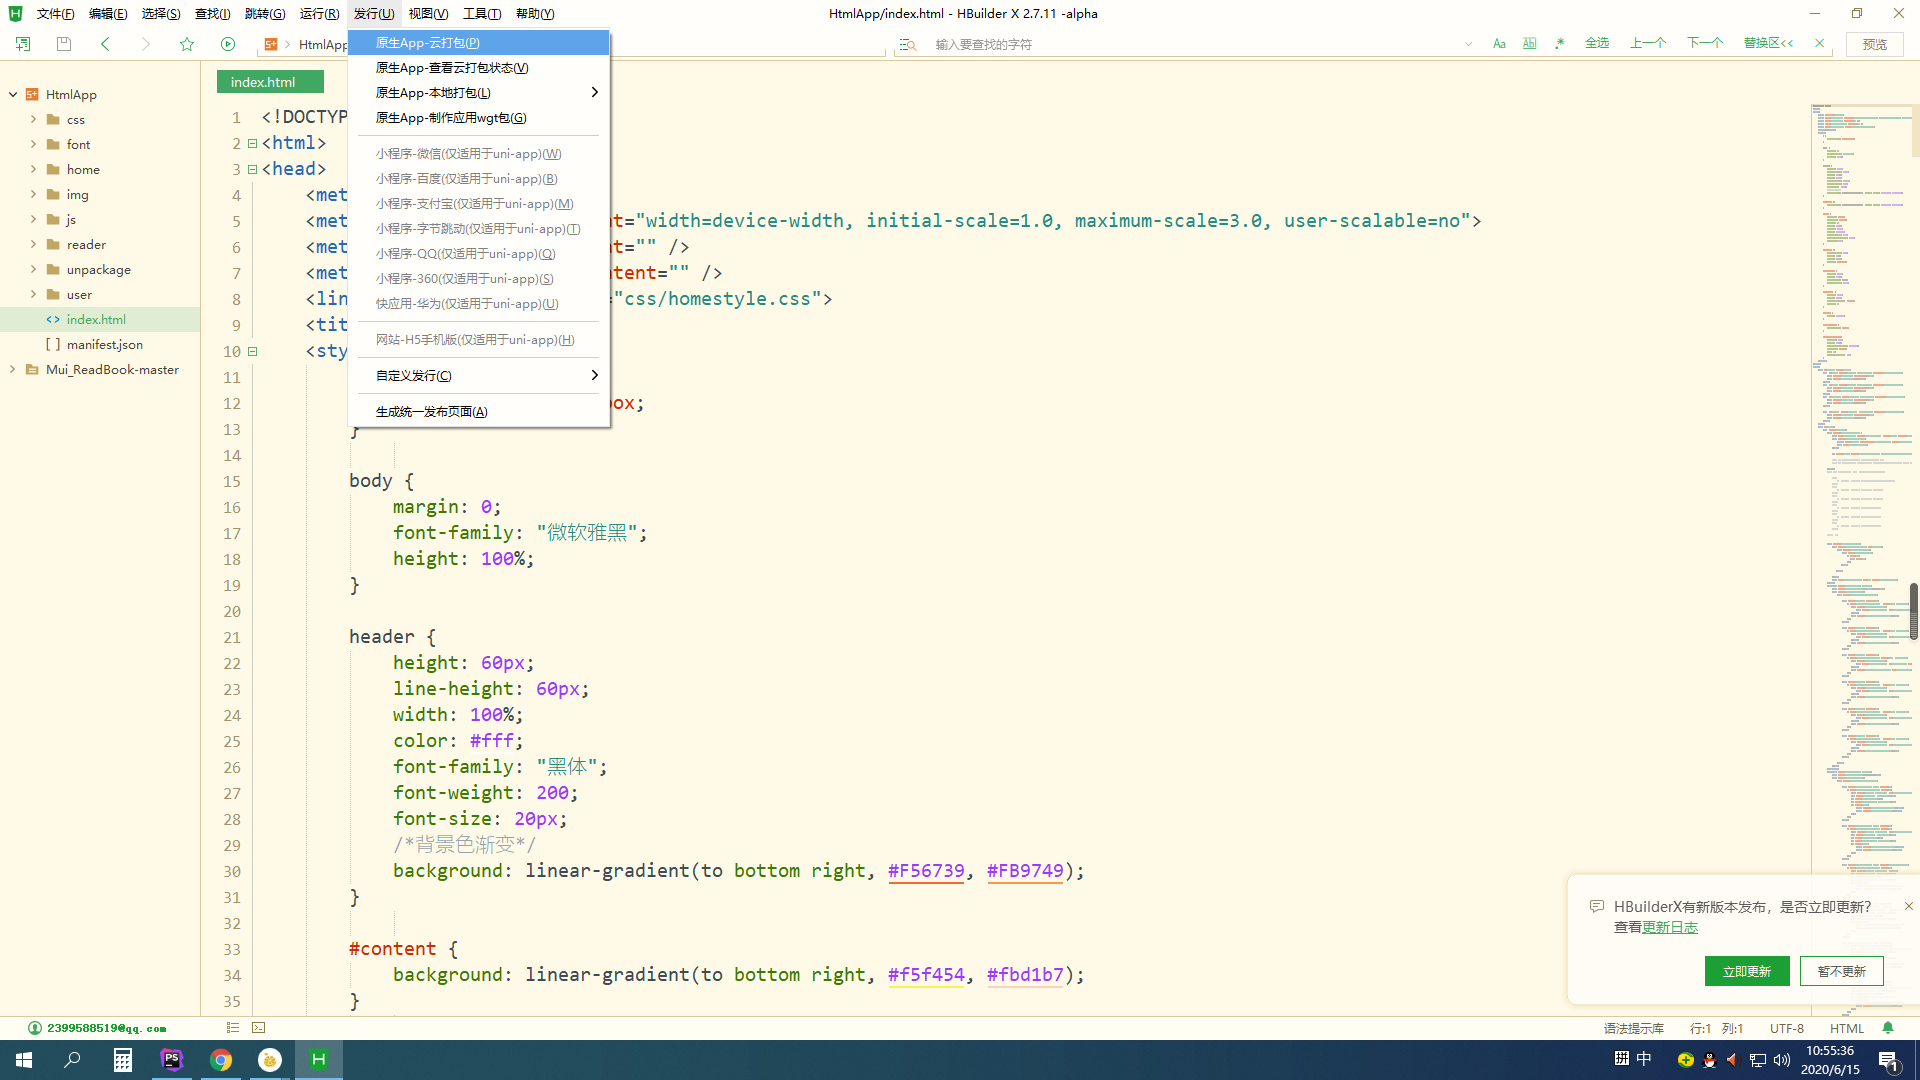The image size is (1920, 1080).
Task: Click the outline list icon in status bar
Action: (x=233, y=1028)
